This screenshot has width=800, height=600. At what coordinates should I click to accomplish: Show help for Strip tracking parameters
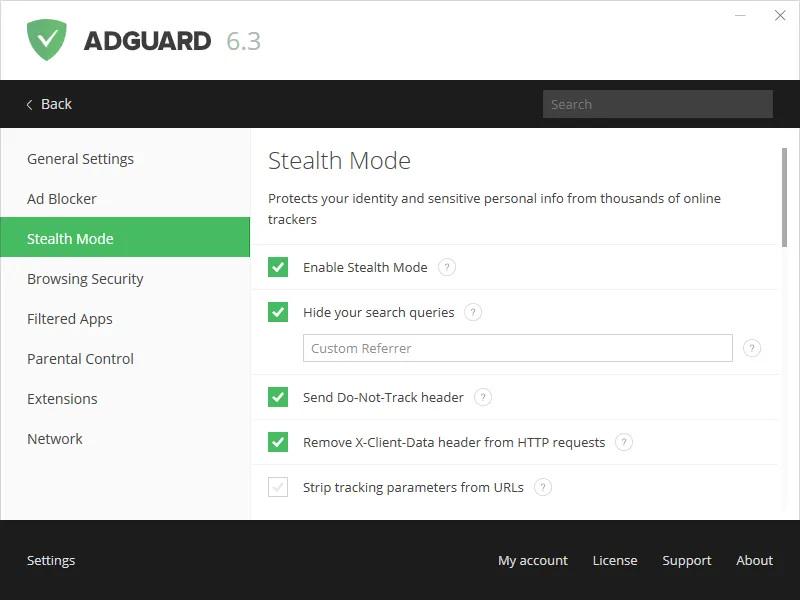click(x=543, y=487)
